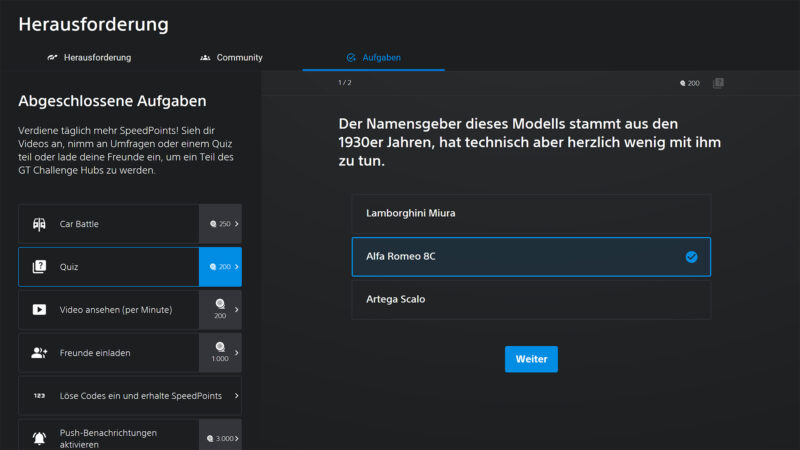
Task: Select the Aufgaben tab
Action: click(x=373, y=58)
